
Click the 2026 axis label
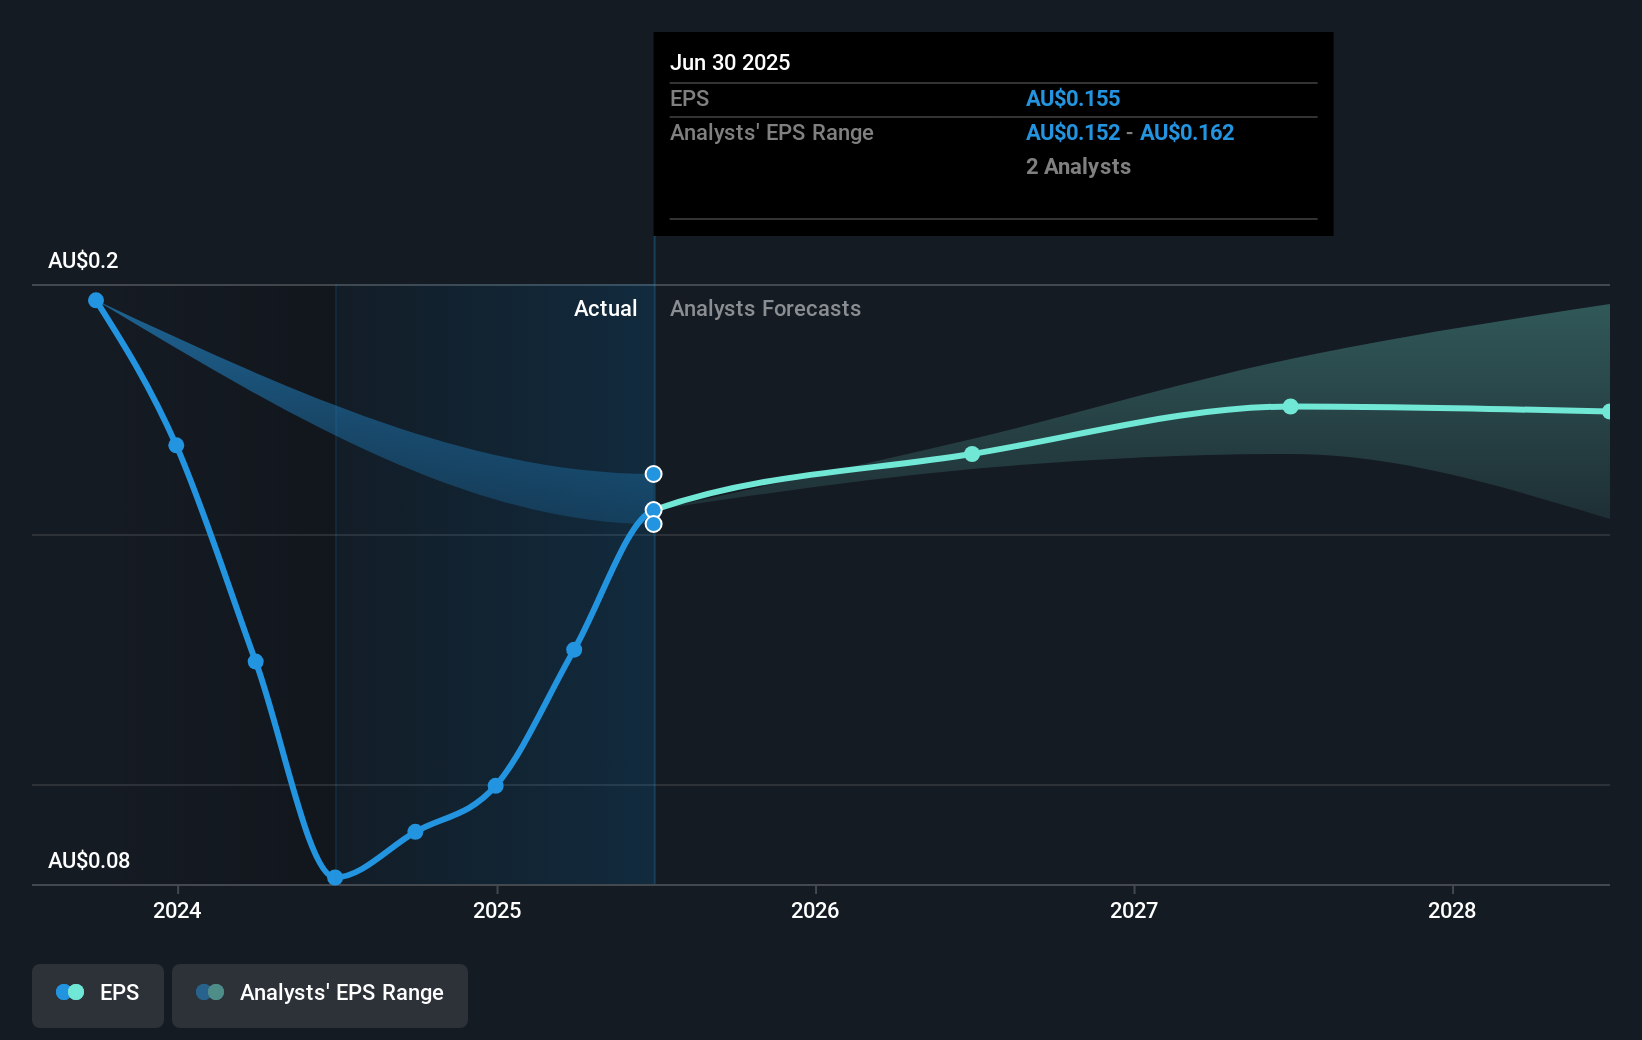coord(817,911)
